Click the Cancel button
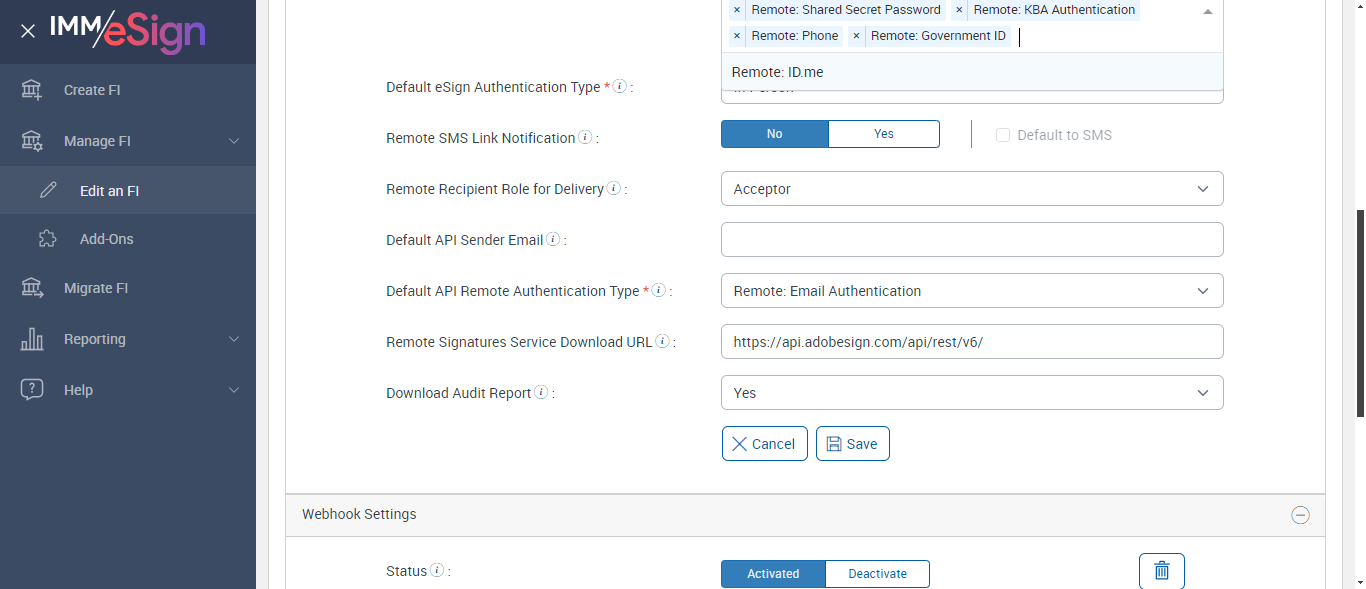This screenshot has height=589, width=1366. (x=764, y=444)
